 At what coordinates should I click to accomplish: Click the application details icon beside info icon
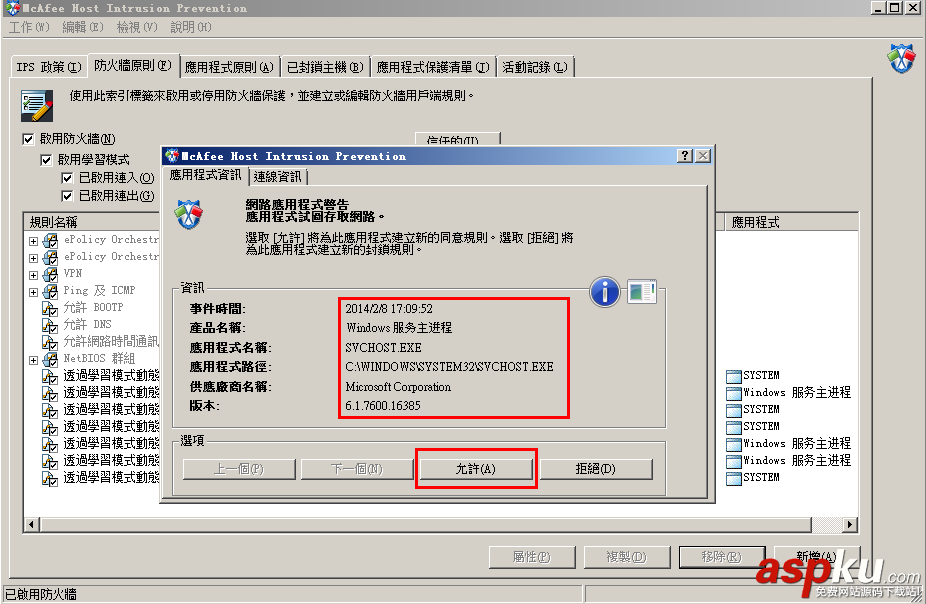click(x=642, y=291)
